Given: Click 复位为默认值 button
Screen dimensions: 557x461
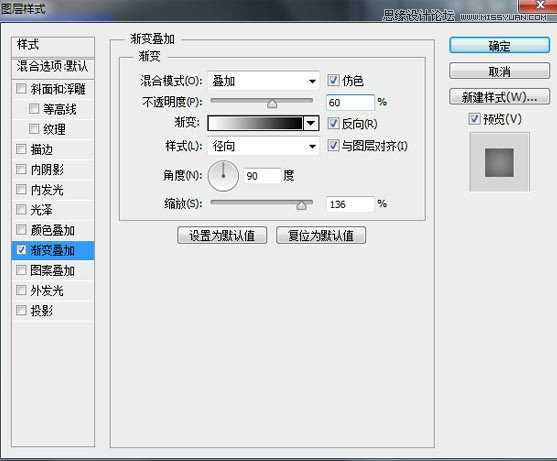Looking at the screenshot, I should (x=321, y=235).
